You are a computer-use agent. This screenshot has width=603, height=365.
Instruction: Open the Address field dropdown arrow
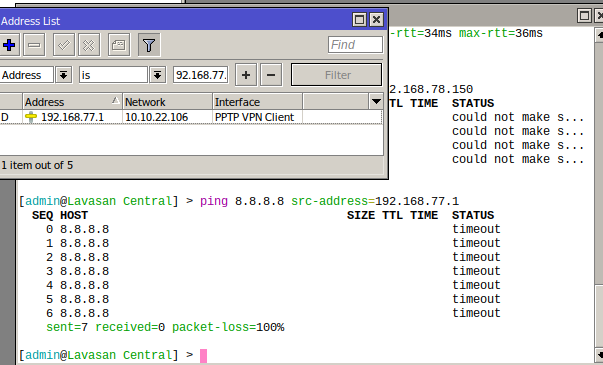point(63,75)
